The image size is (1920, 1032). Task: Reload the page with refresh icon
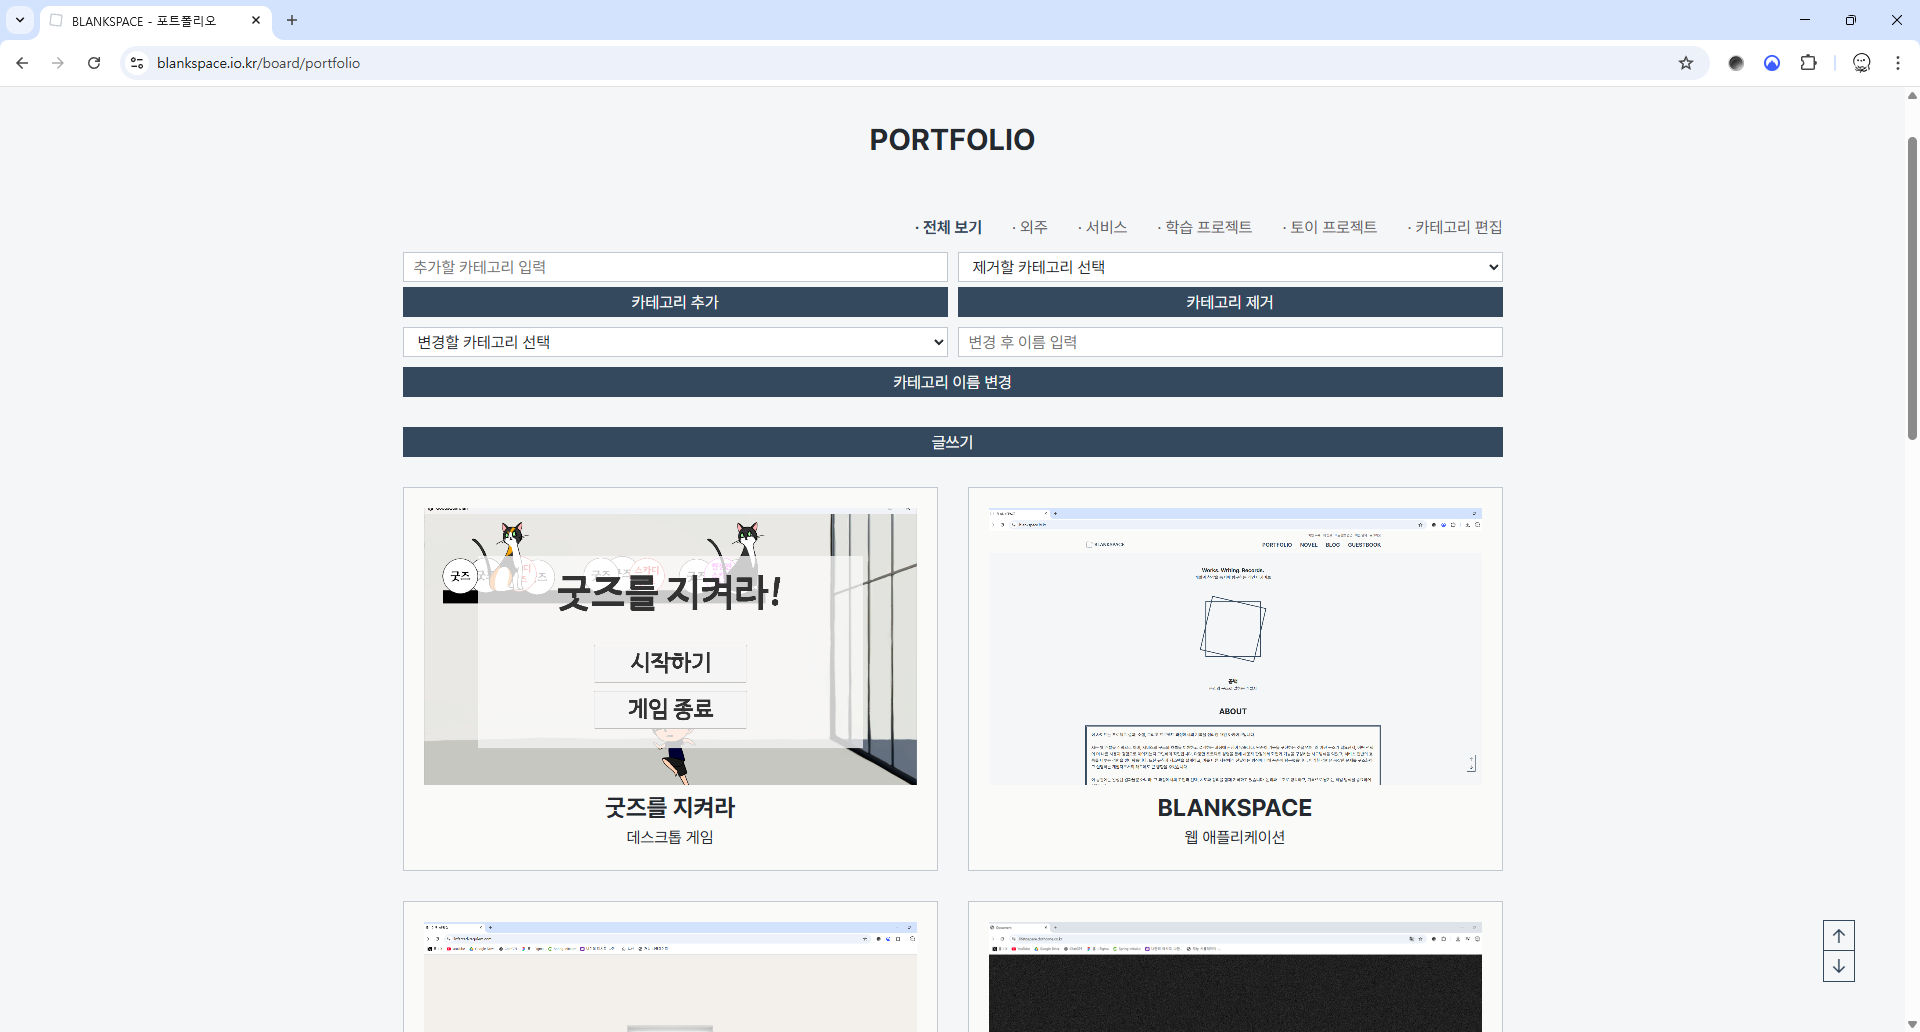point(94,63)
